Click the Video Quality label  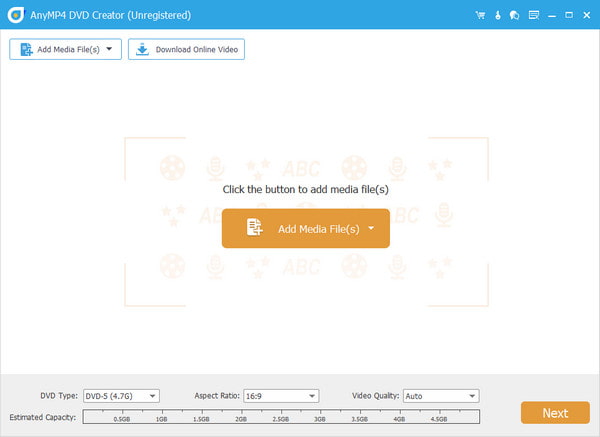tap(375, 396)
